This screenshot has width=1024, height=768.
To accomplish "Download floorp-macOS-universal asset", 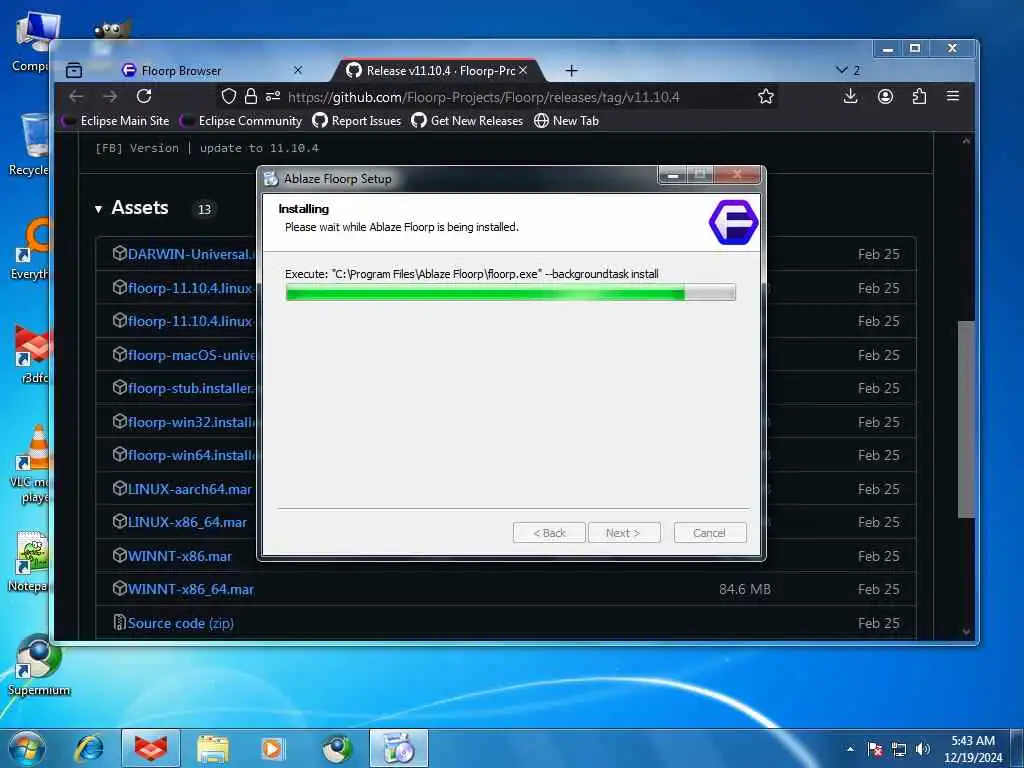I will tap(191, 355).
